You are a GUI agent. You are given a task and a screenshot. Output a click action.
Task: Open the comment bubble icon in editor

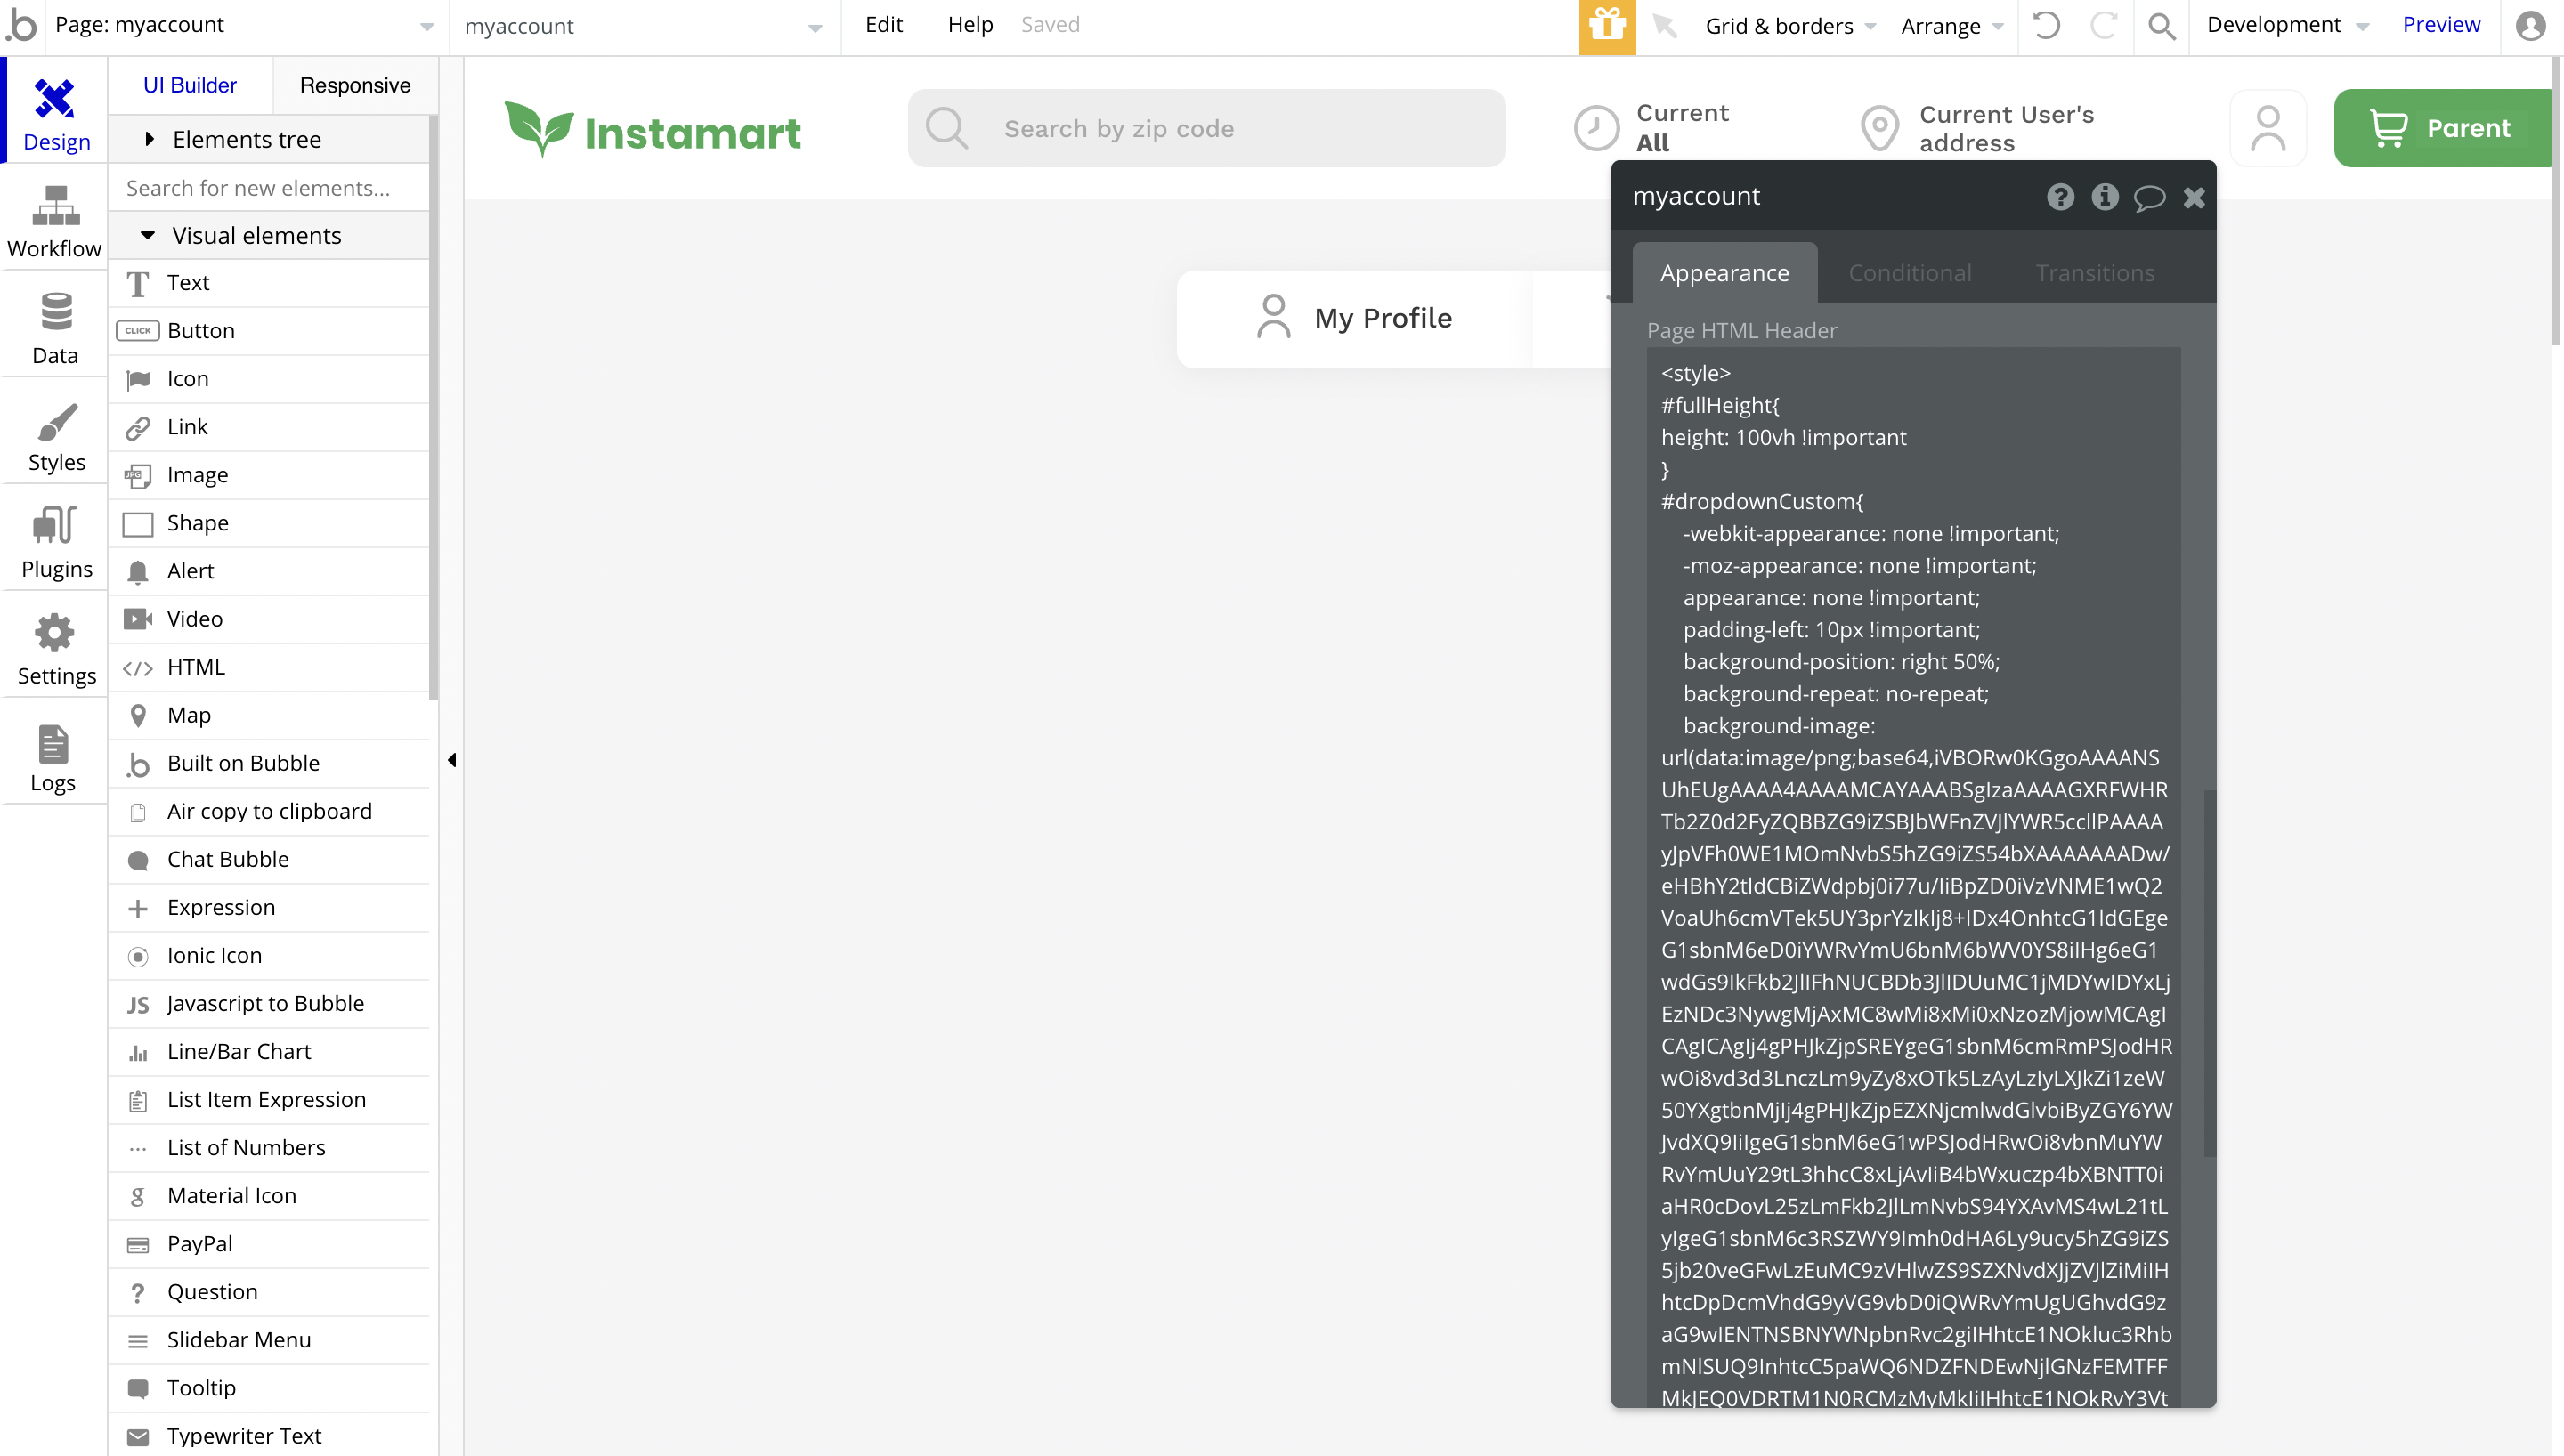[x=2149, y=197]
